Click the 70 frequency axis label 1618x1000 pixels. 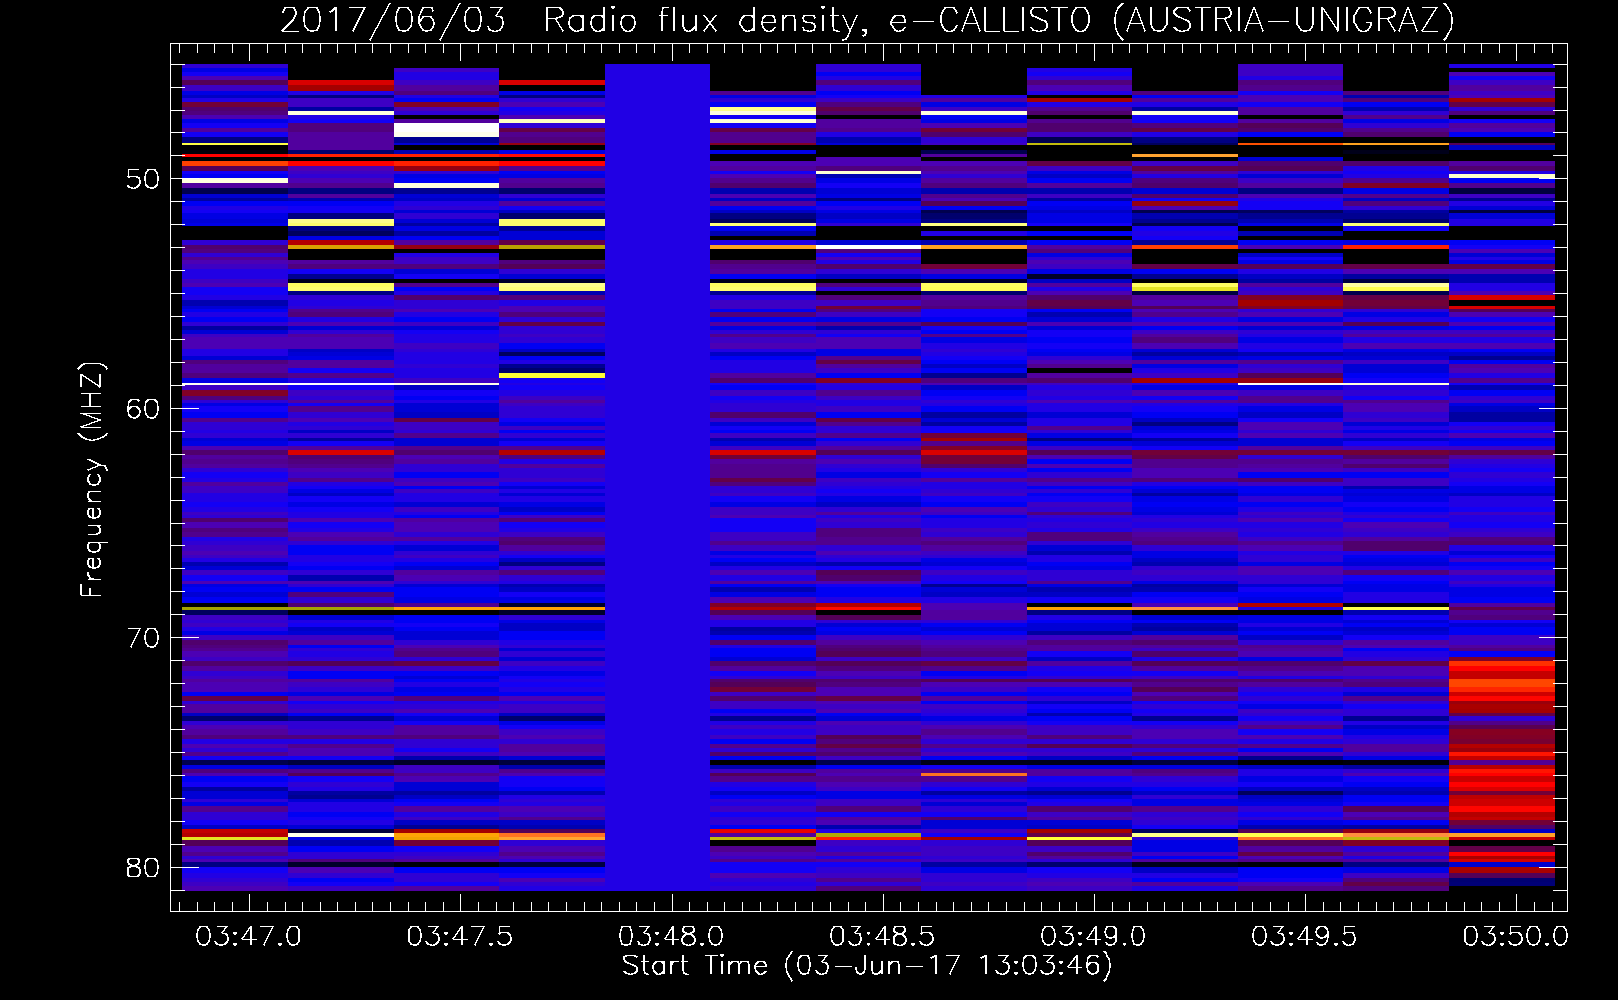143,638
